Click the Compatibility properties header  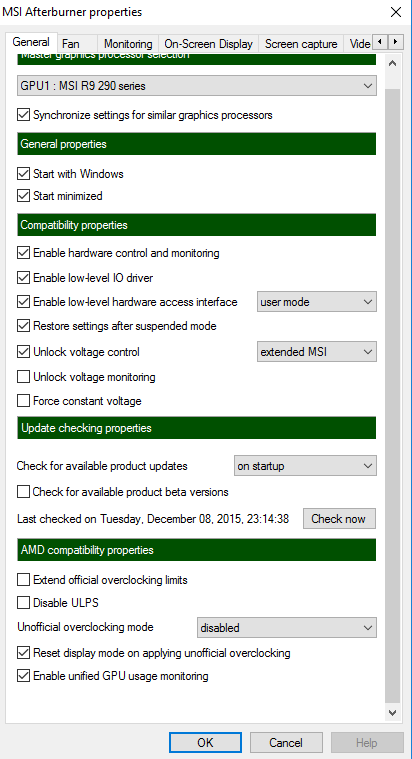(197, 225)
